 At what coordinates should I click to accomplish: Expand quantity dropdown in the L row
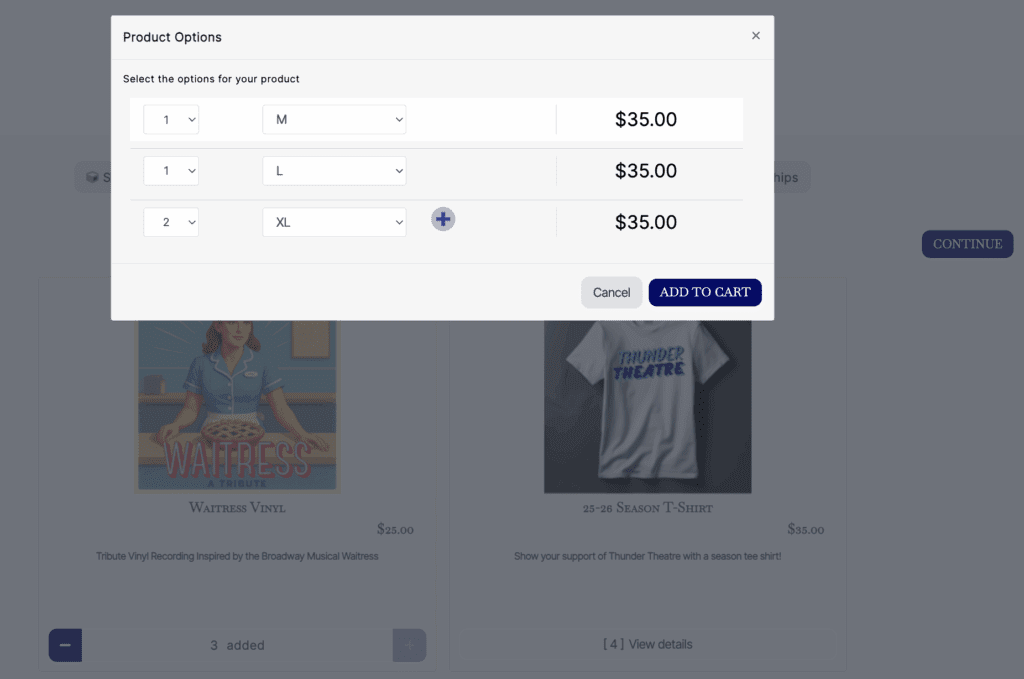click(171, 171)
